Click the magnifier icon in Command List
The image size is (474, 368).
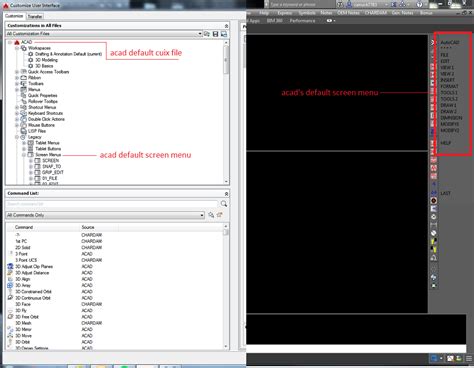224,204
